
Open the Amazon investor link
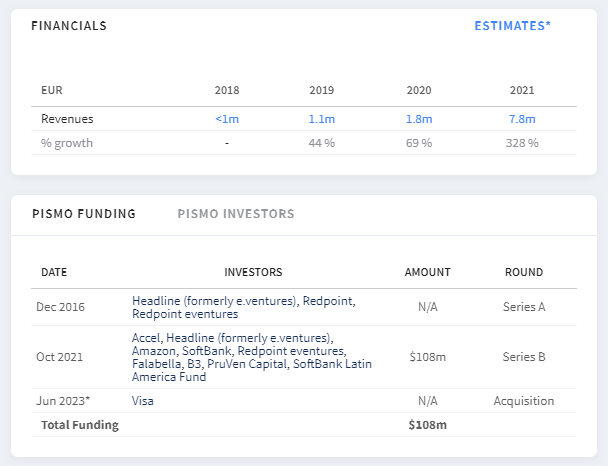pos(154,351)
